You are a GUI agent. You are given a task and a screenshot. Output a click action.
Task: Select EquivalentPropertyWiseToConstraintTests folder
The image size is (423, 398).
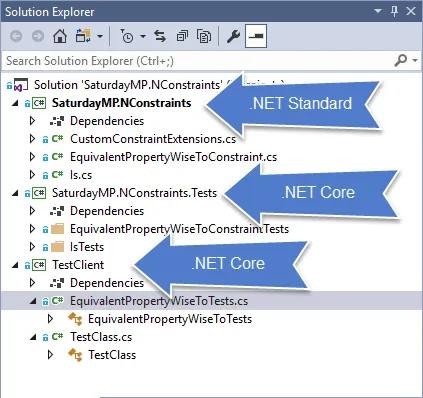click(x=179, y=229)
